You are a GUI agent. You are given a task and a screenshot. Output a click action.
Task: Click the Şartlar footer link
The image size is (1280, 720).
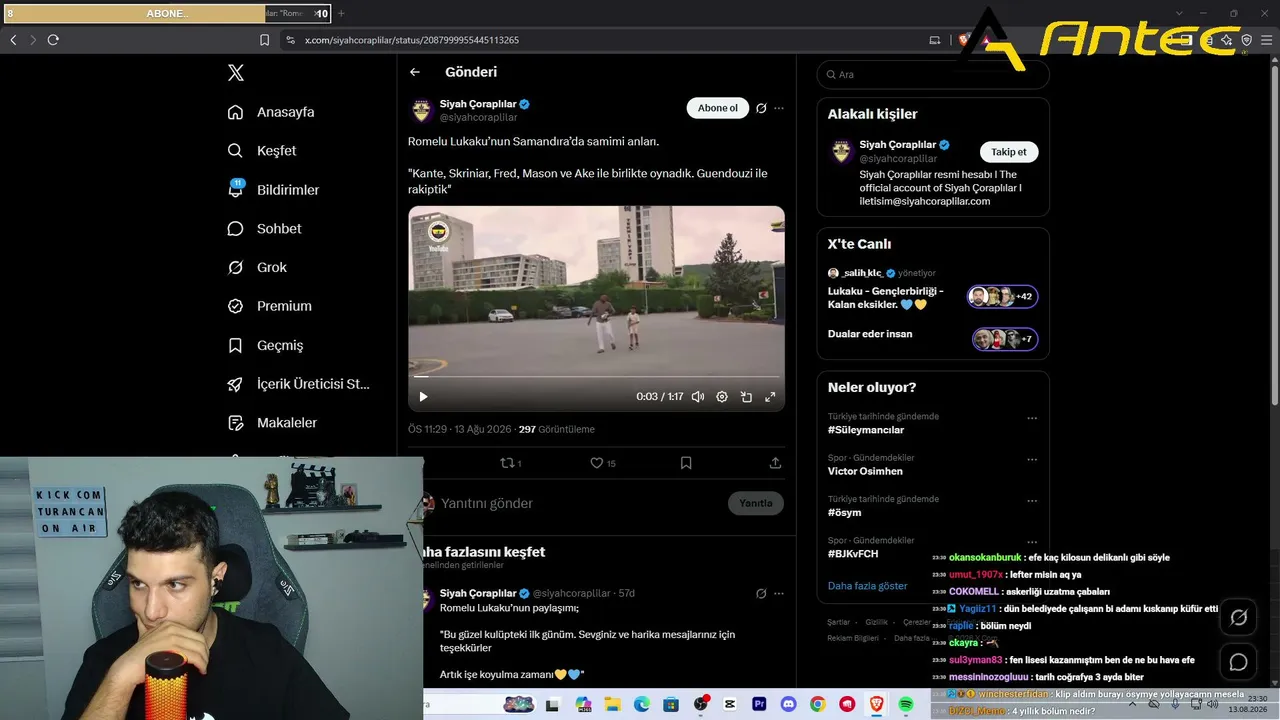(838, 622)
